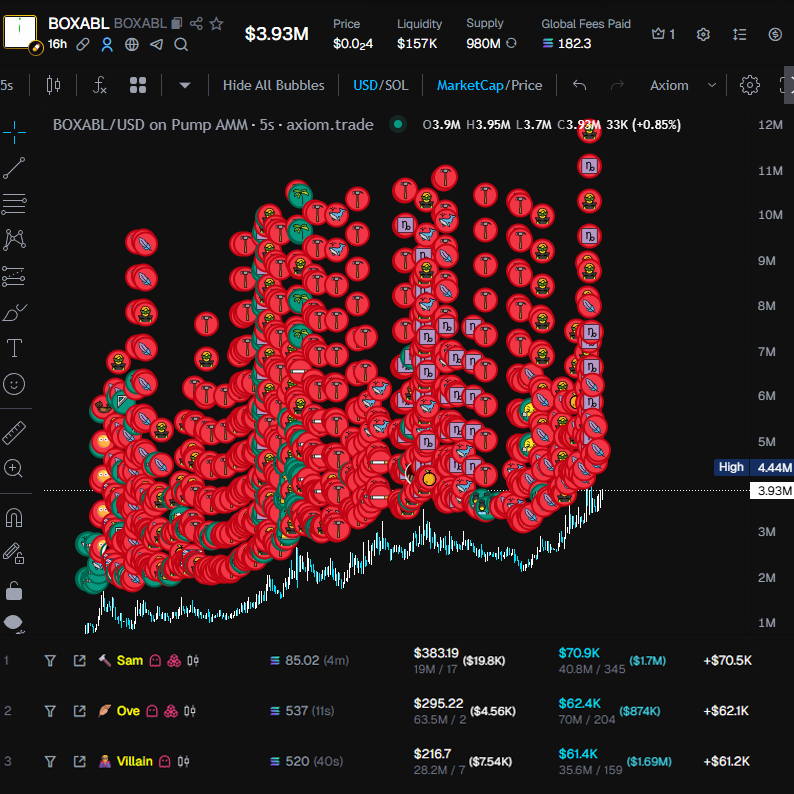Show Sam's trades on chart
This screenshot has height=794, width=794.
pyautogui.click(x=193, y=661)
